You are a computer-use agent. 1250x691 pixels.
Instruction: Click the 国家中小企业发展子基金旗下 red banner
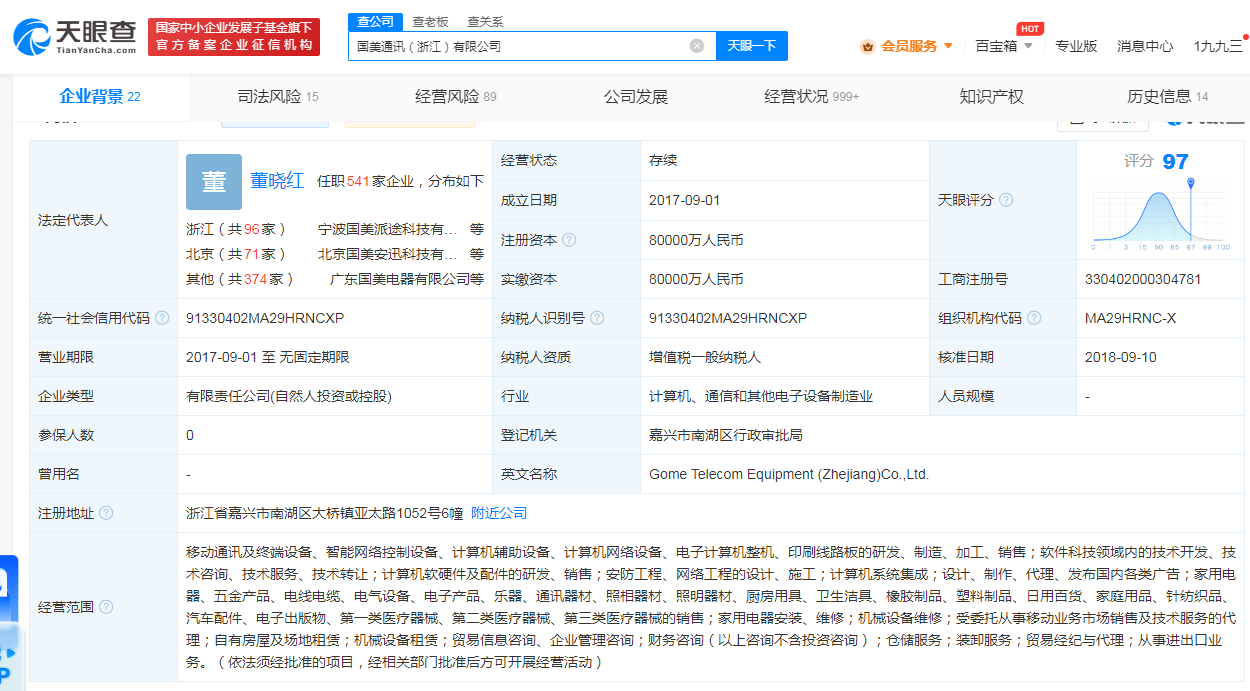pyautogui.click(x=234, y=36)
